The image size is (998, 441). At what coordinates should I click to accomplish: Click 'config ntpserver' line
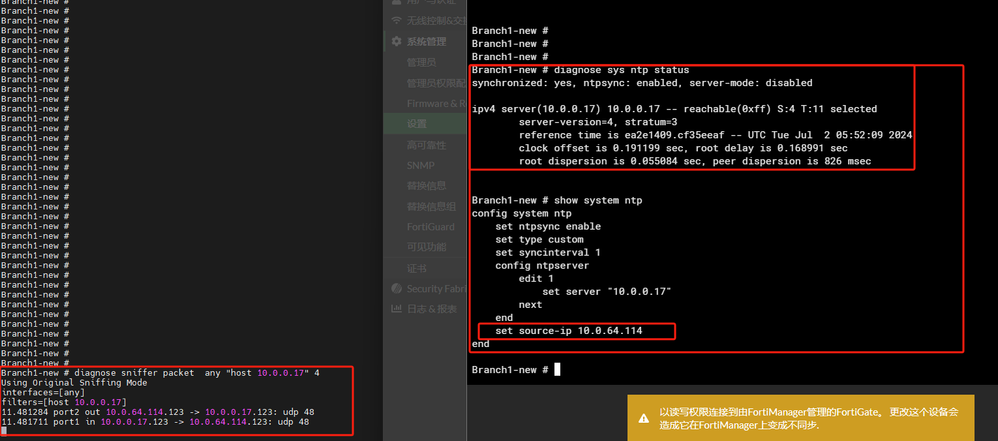click(542, 265)
